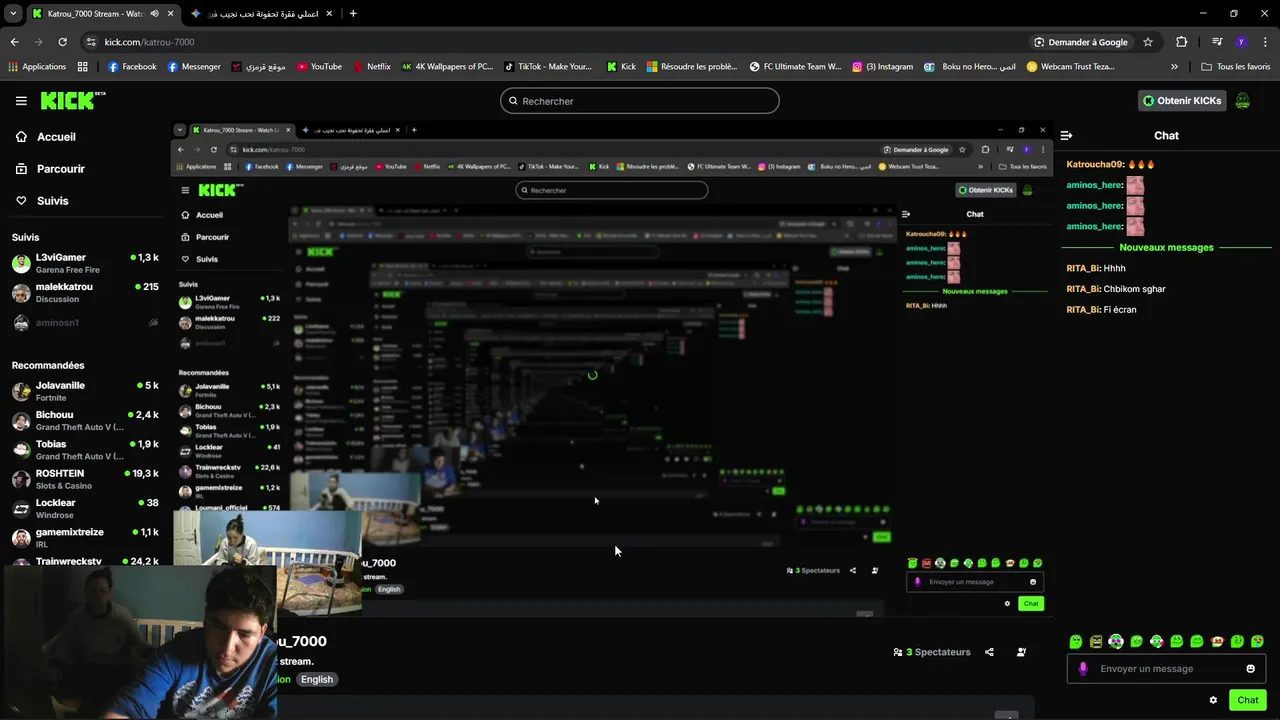Click the Envoyer un message input
Screen dimensions: 1280x720
pos(1166,668)
